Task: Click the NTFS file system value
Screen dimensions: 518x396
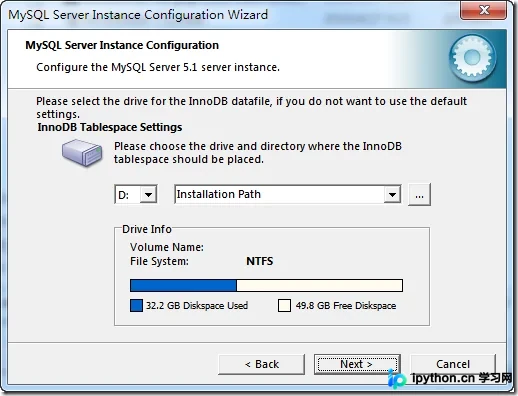Action: pyautogui.click(x=260, y=261)
